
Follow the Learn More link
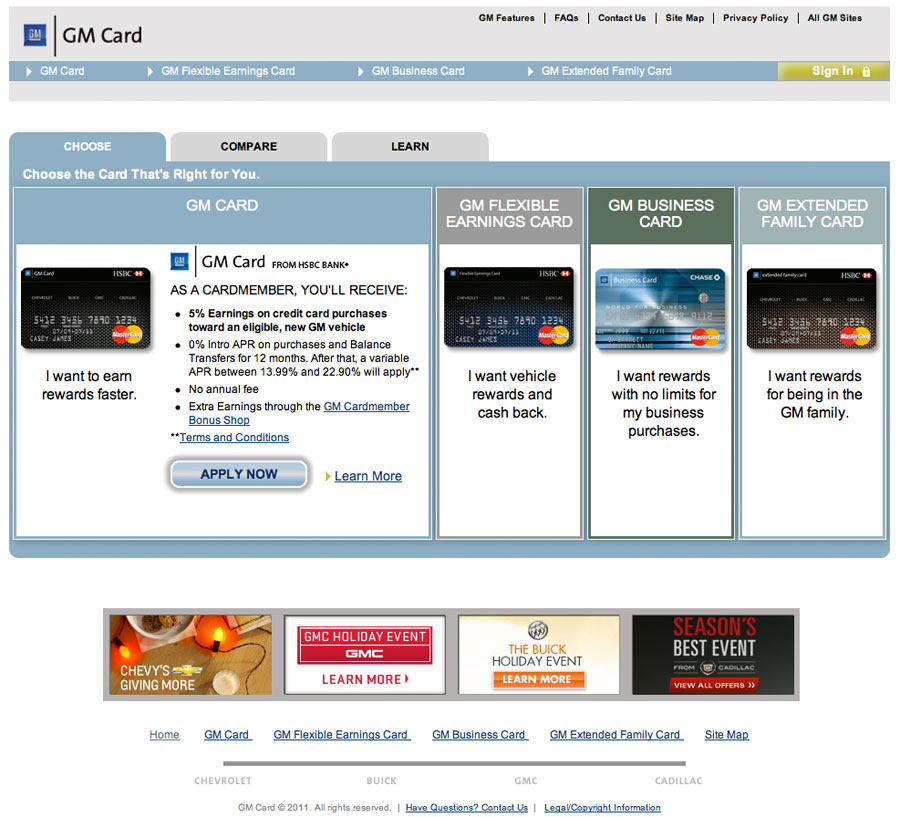tap(368, 476)
